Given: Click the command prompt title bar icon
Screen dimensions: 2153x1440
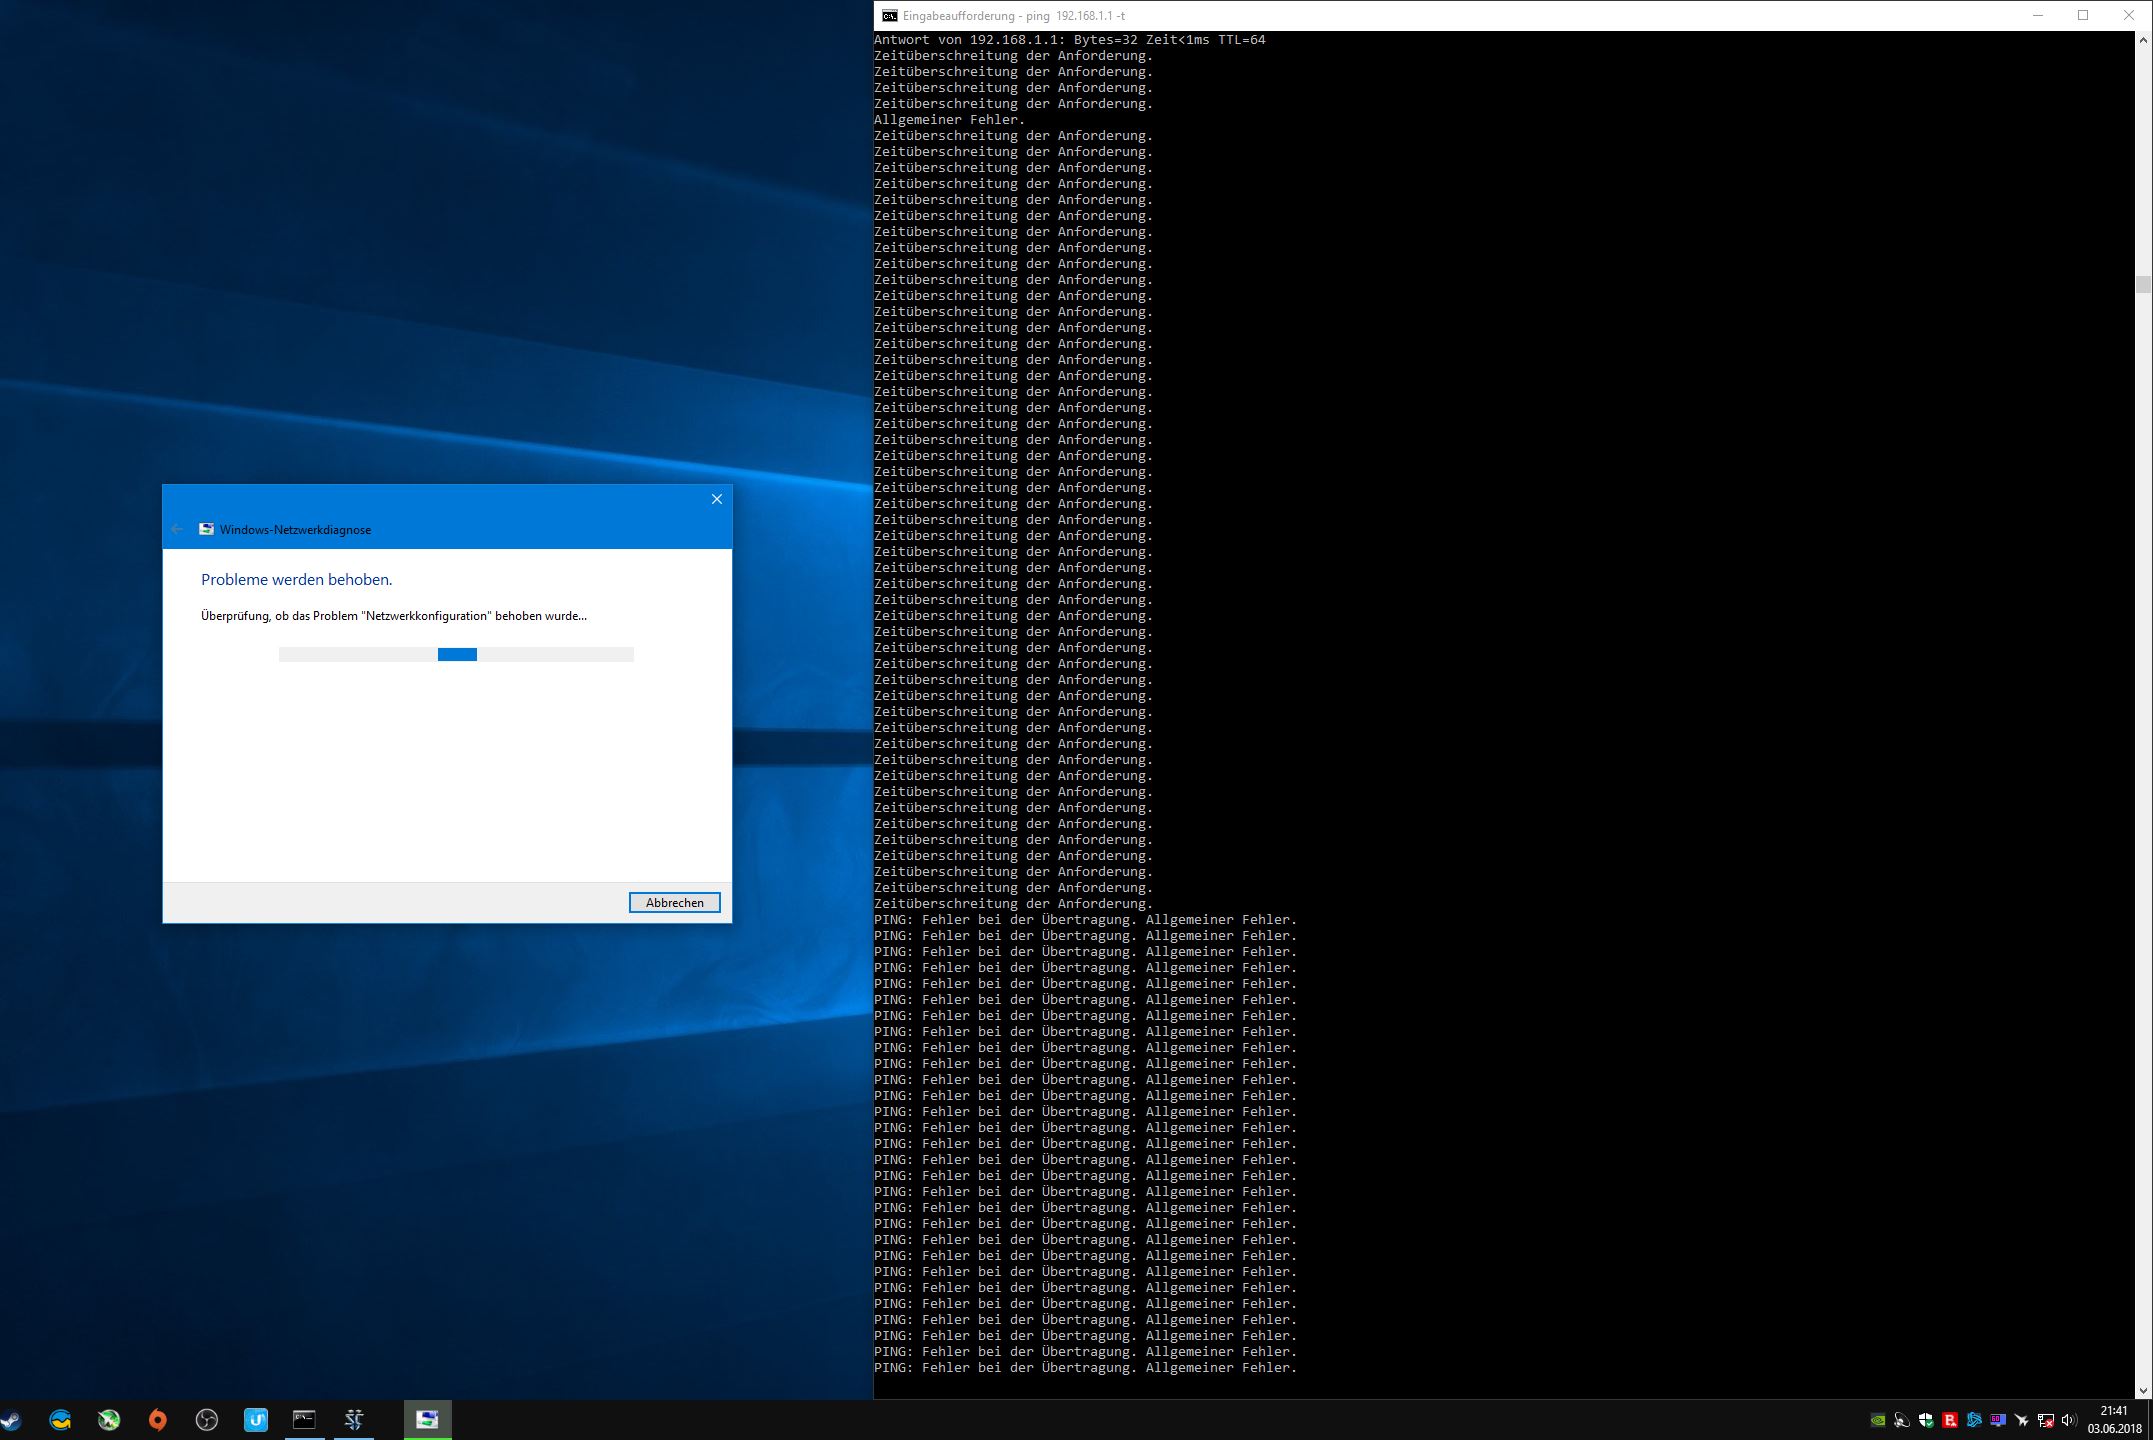Looking at the screenshot, I should click(889, 16).
